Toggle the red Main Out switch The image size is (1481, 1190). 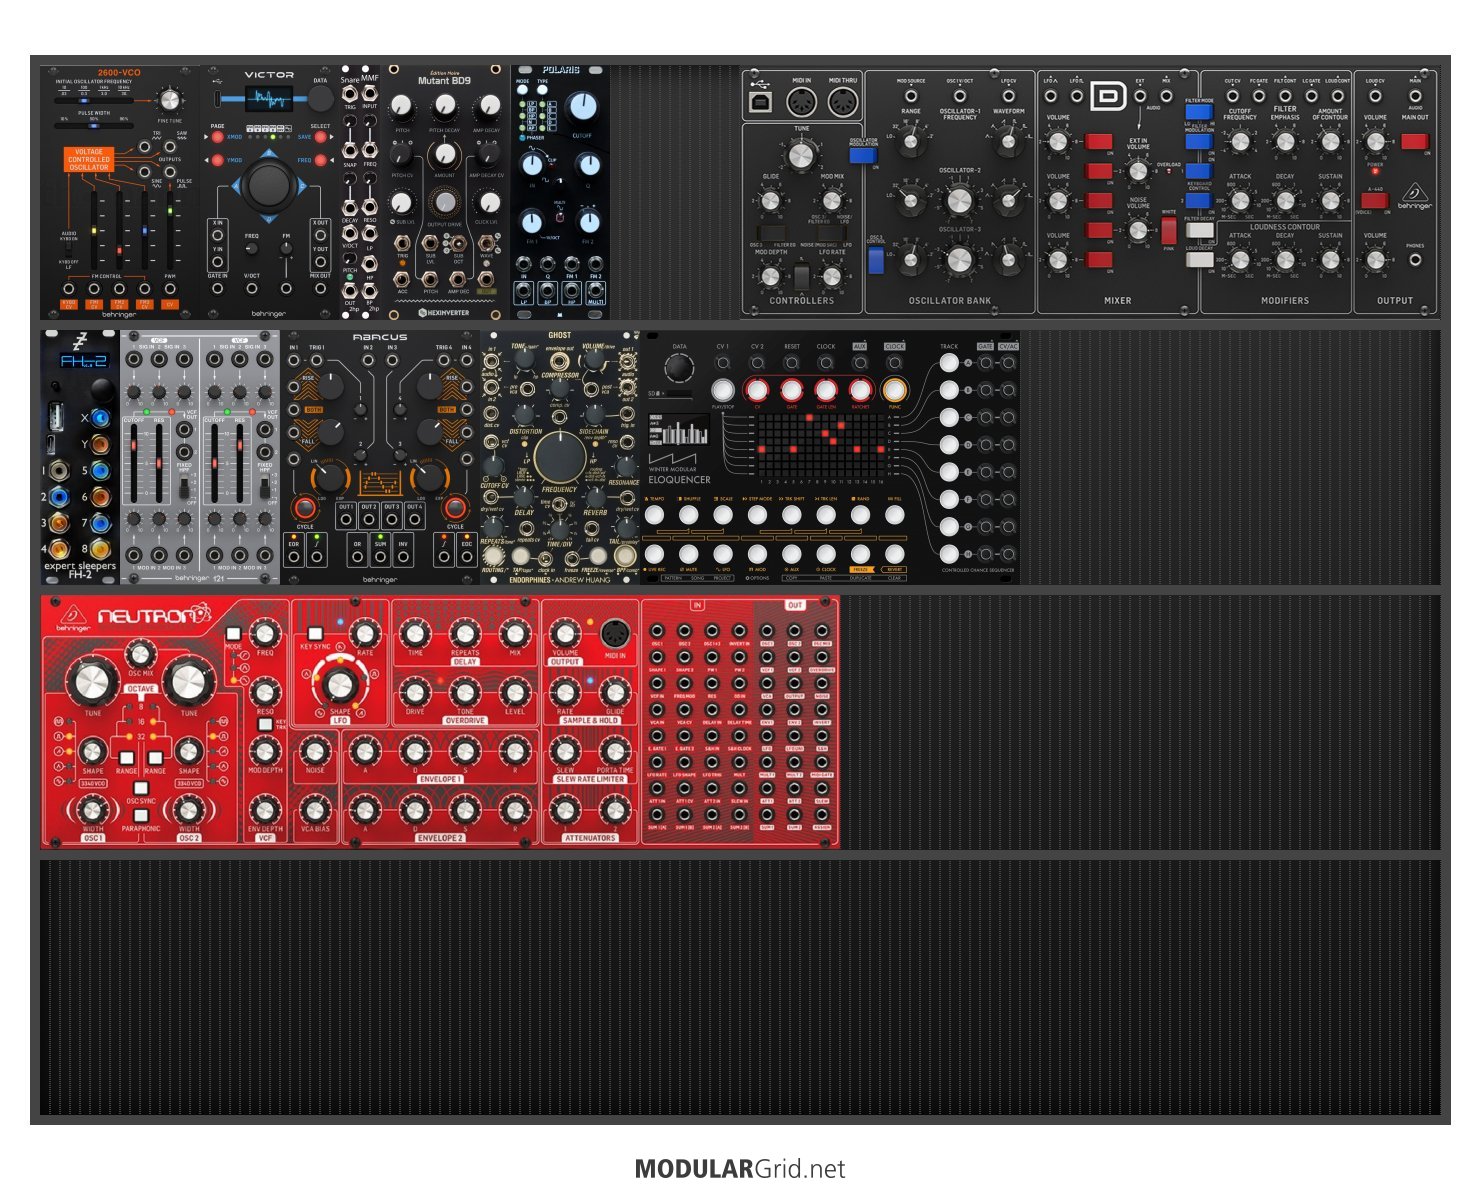click(x=1414, y=141)
